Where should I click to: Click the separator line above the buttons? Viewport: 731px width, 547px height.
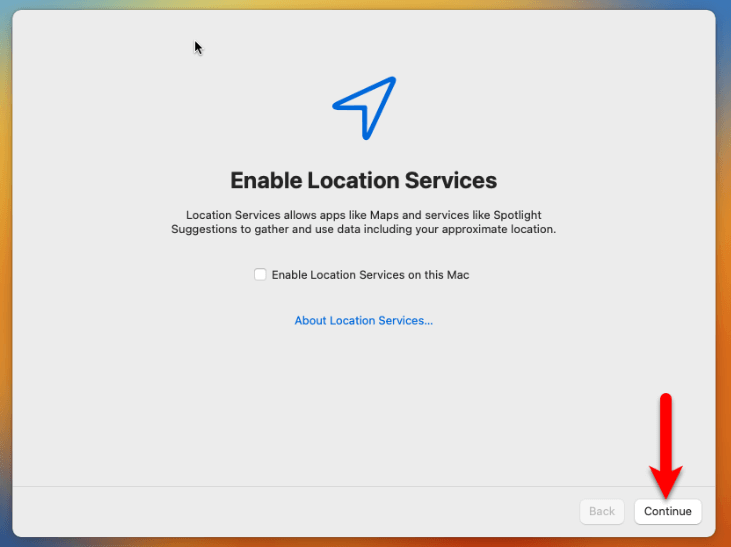[x=300, y=487]
